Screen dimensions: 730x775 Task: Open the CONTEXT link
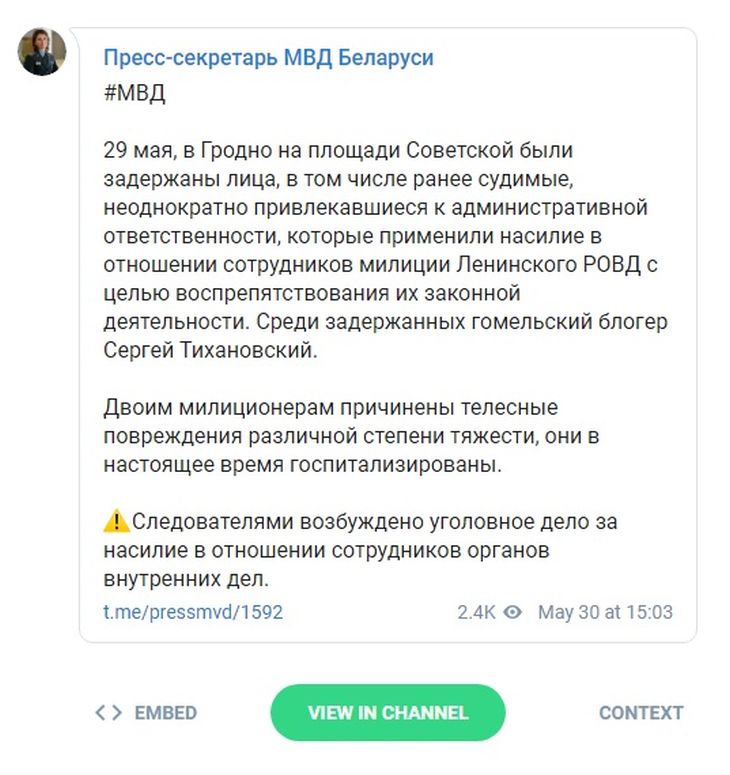point(641,713)
